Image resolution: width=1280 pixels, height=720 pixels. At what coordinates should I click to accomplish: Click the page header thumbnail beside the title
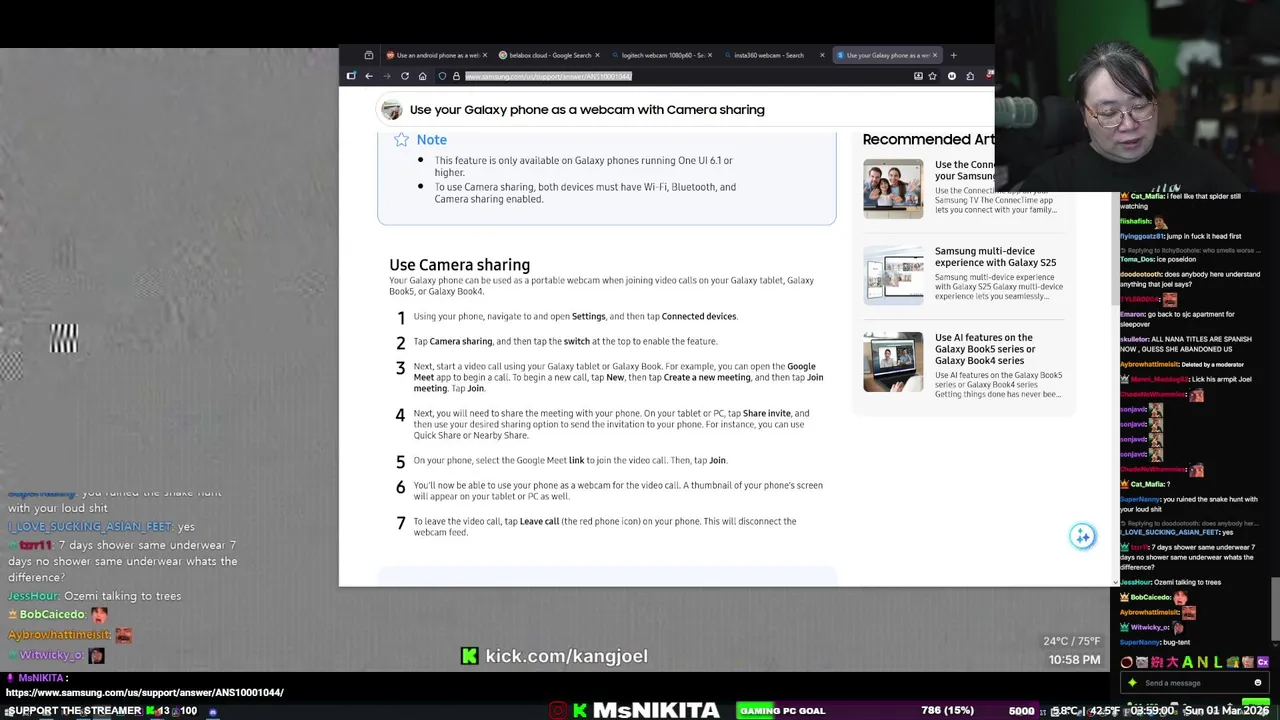391,110
